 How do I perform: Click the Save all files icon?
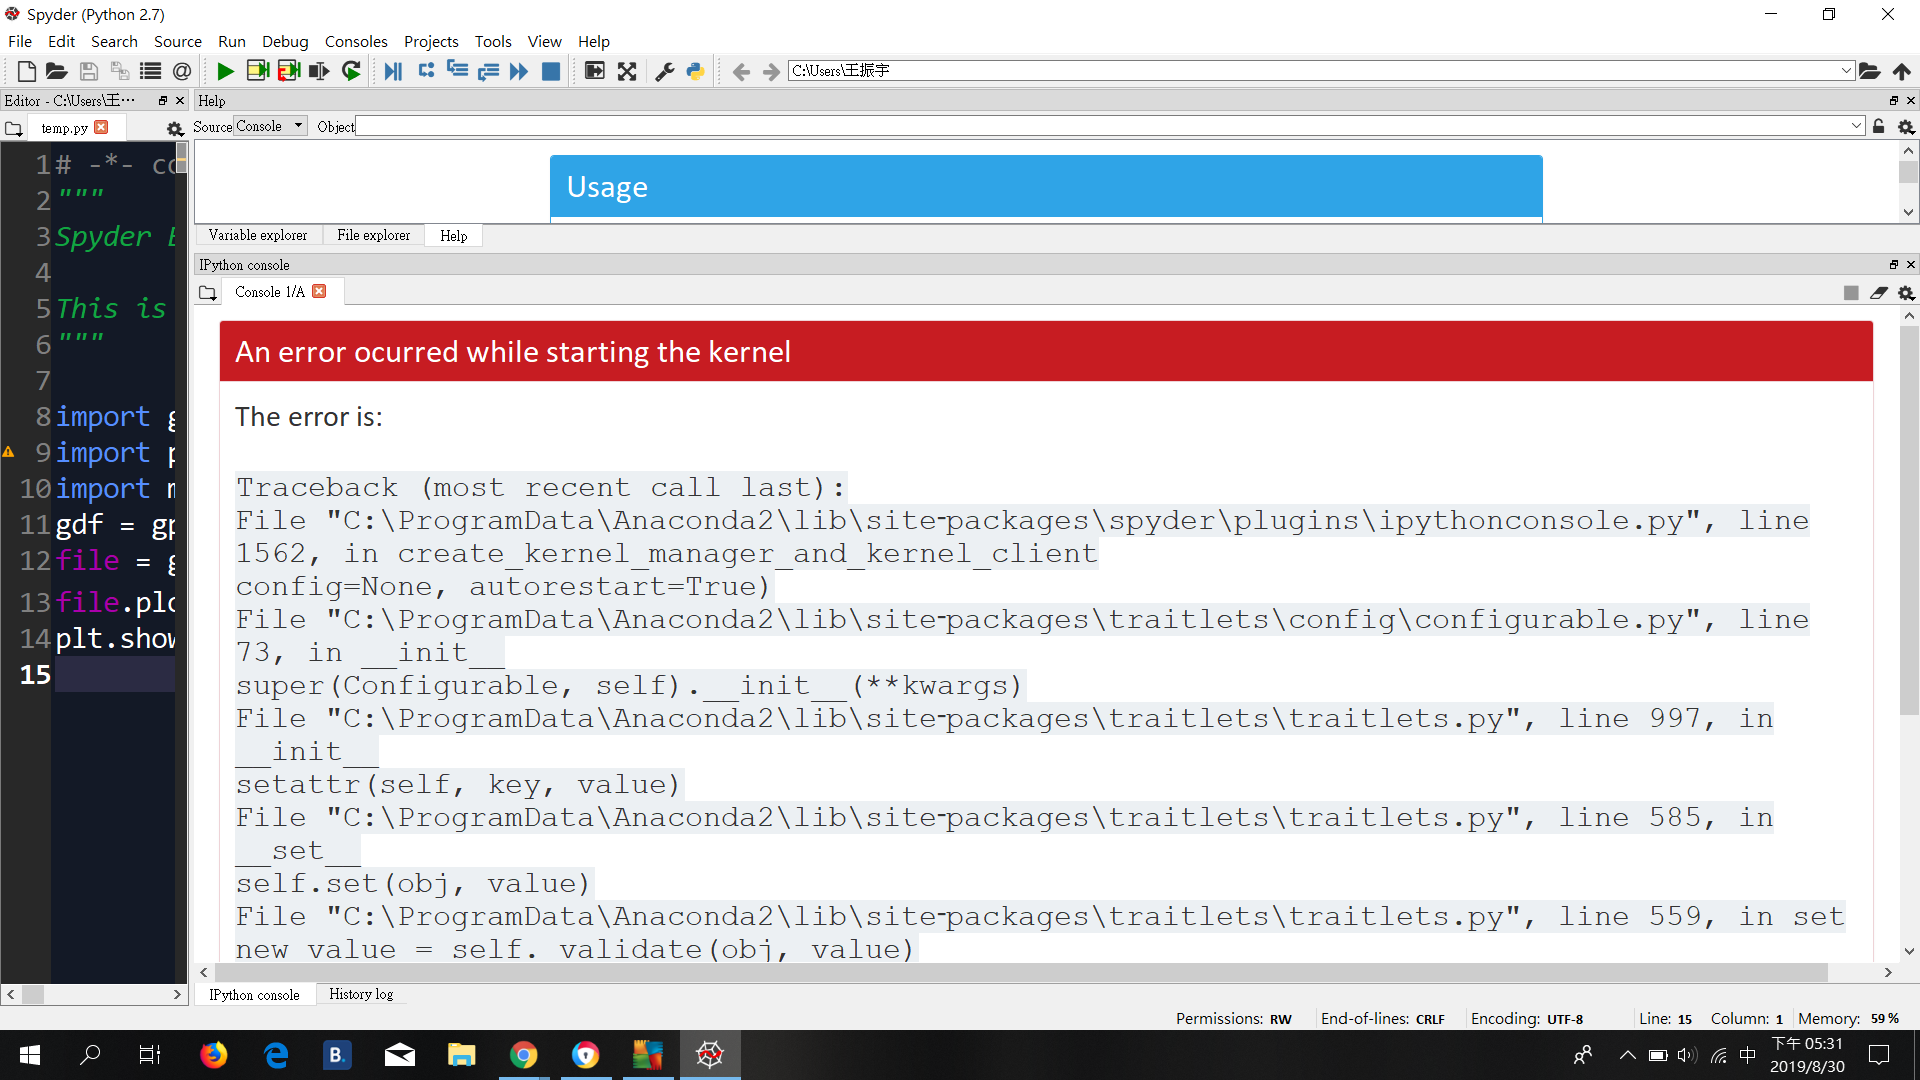(120, 71)
